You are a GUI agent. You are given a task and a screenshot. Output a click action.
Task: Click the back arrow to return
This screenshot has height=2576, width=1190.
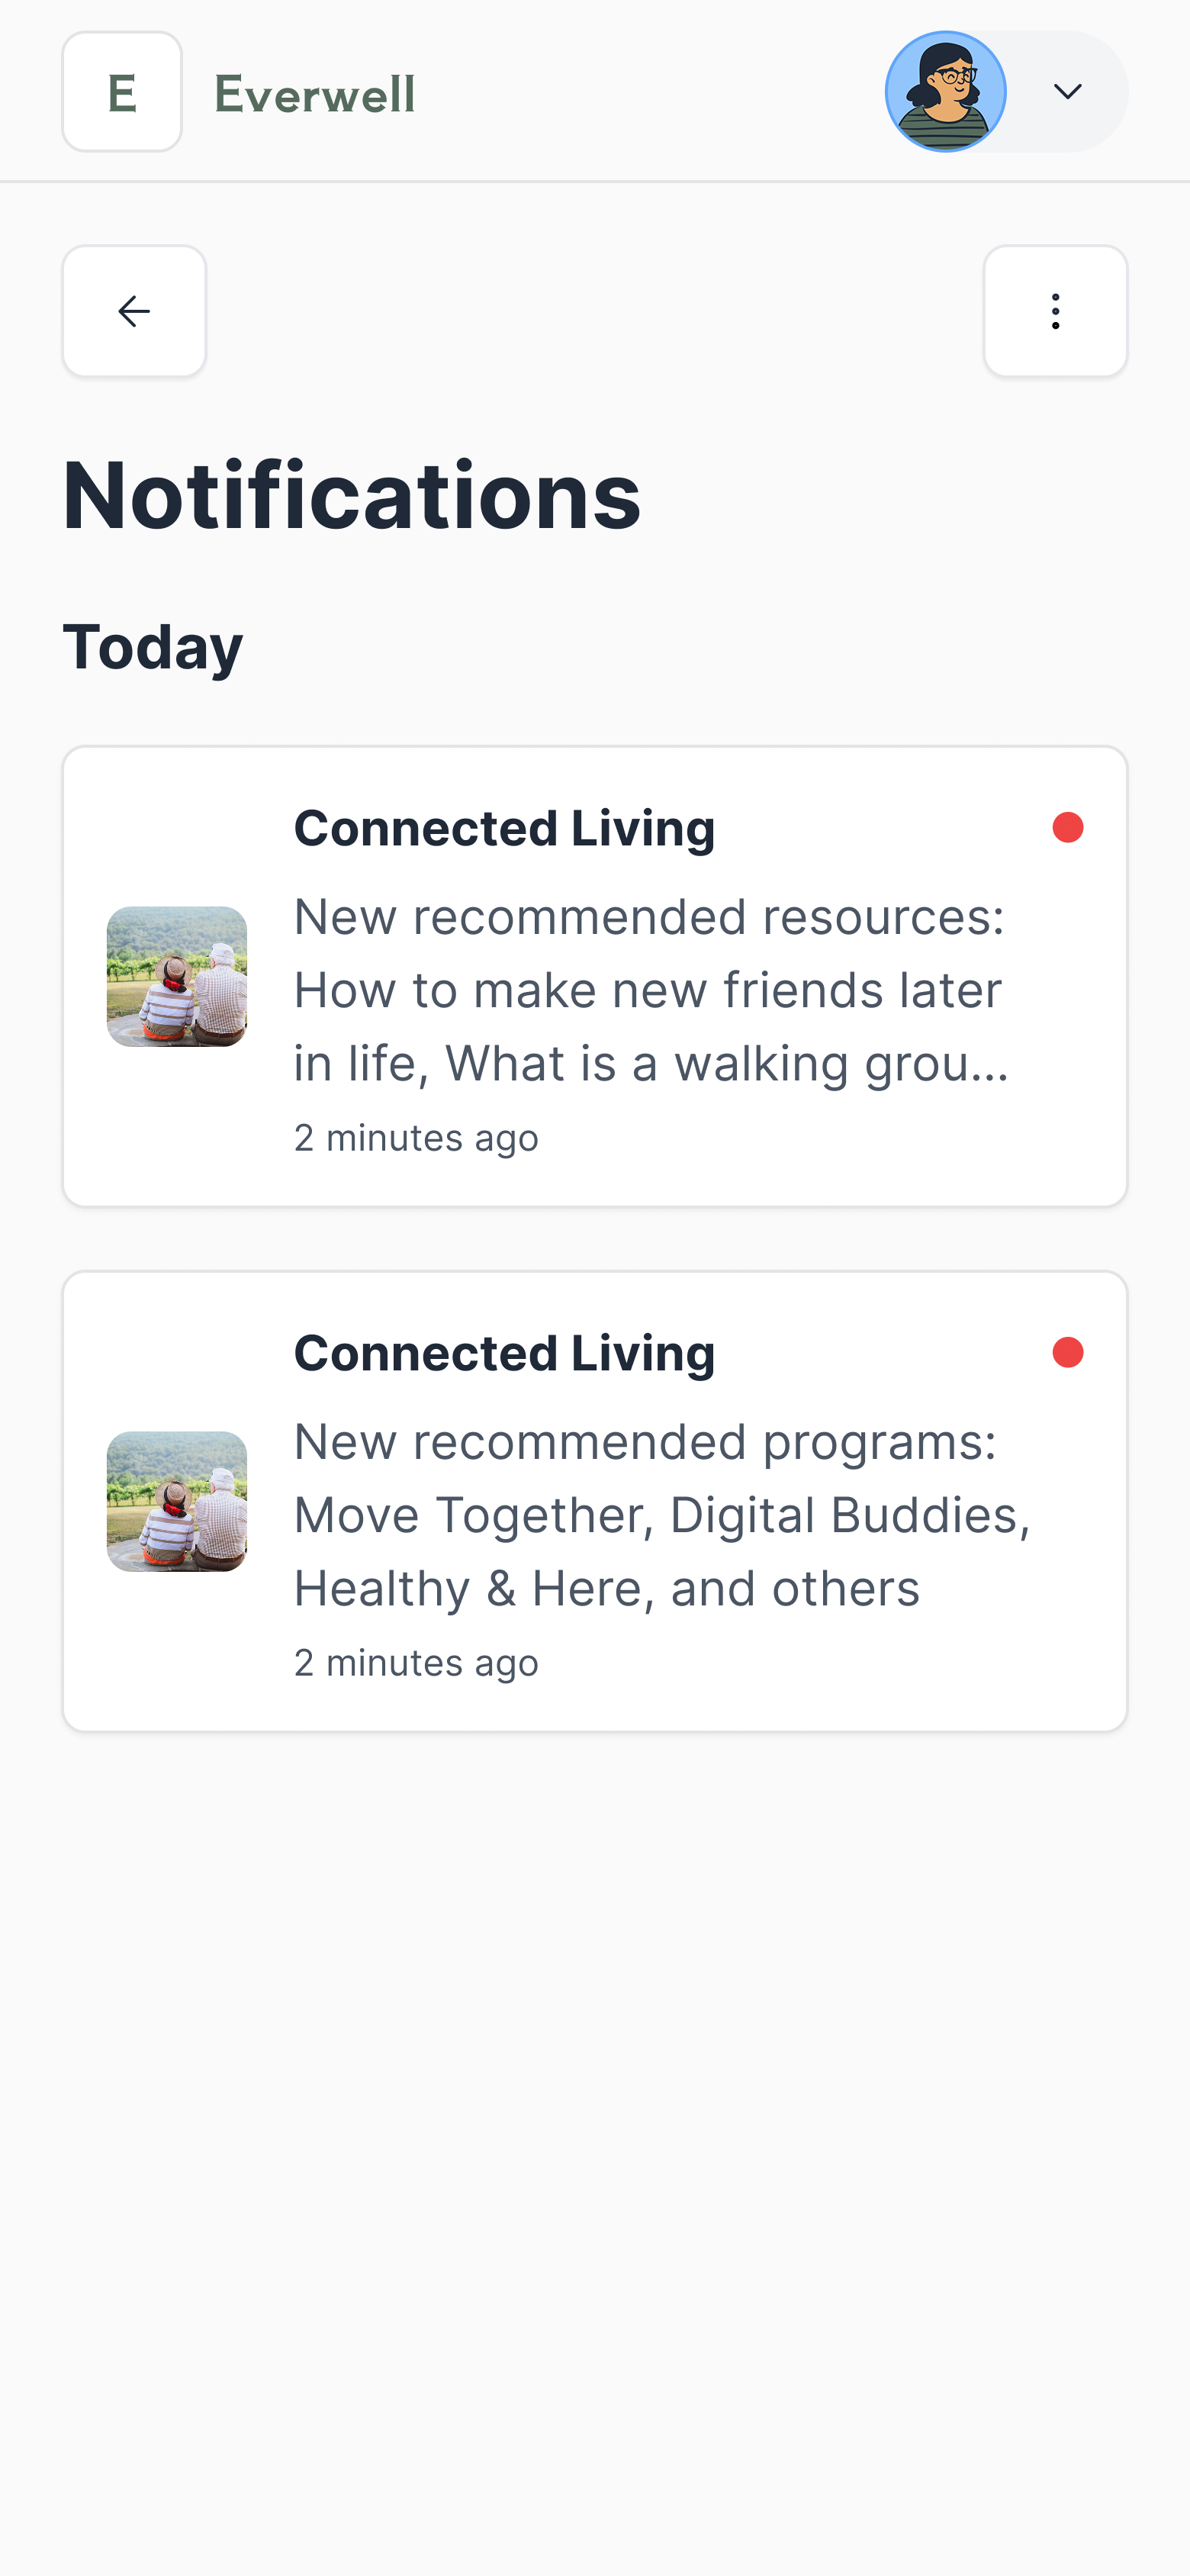[x=134, y=311]
